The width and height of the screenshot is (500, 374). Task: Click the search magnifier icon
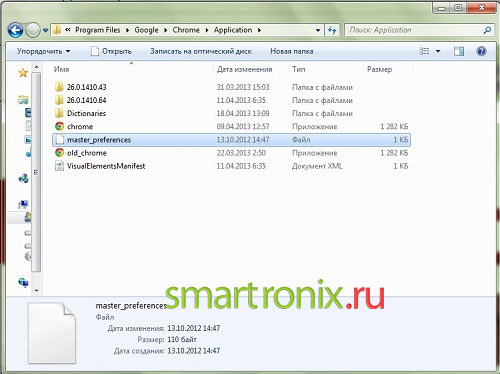coord(487,30)
